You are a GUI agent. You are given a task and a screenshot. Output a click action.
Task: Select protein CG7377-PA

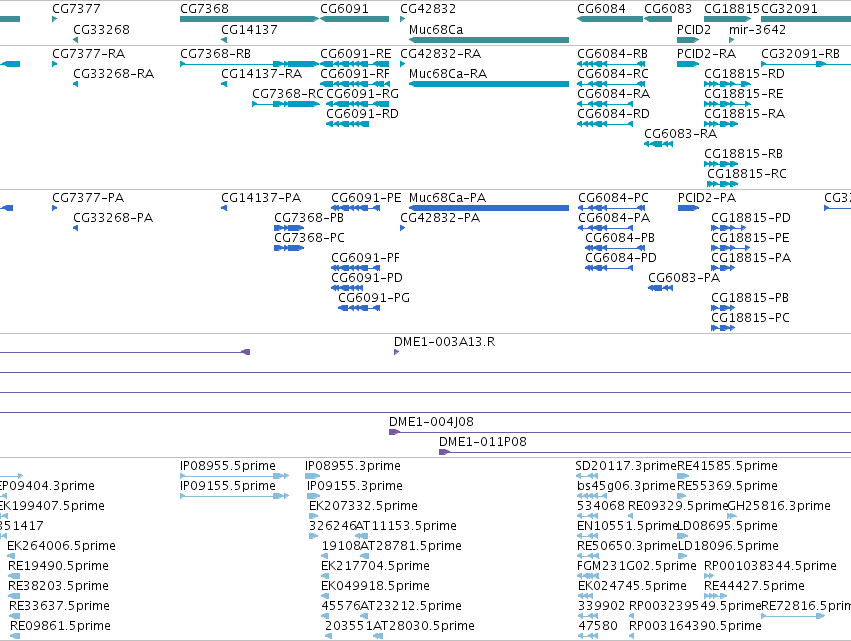pos(55,208)
